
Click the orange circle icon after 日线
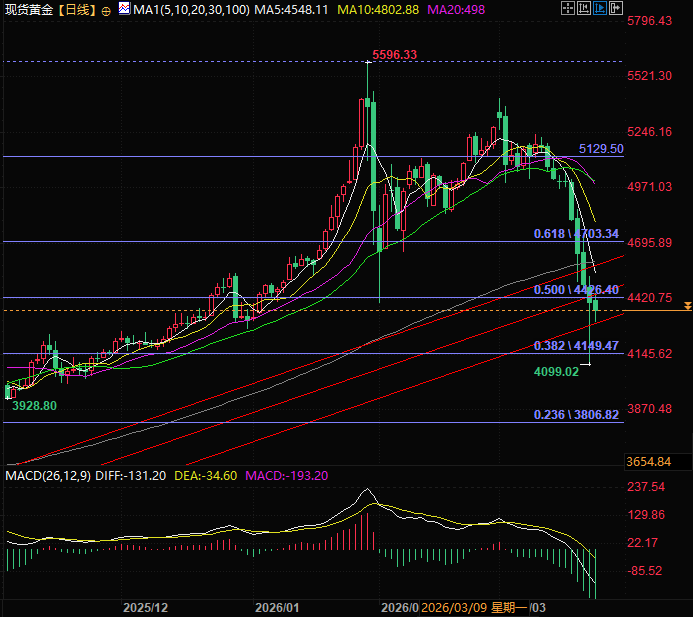(x=106, y=11)
